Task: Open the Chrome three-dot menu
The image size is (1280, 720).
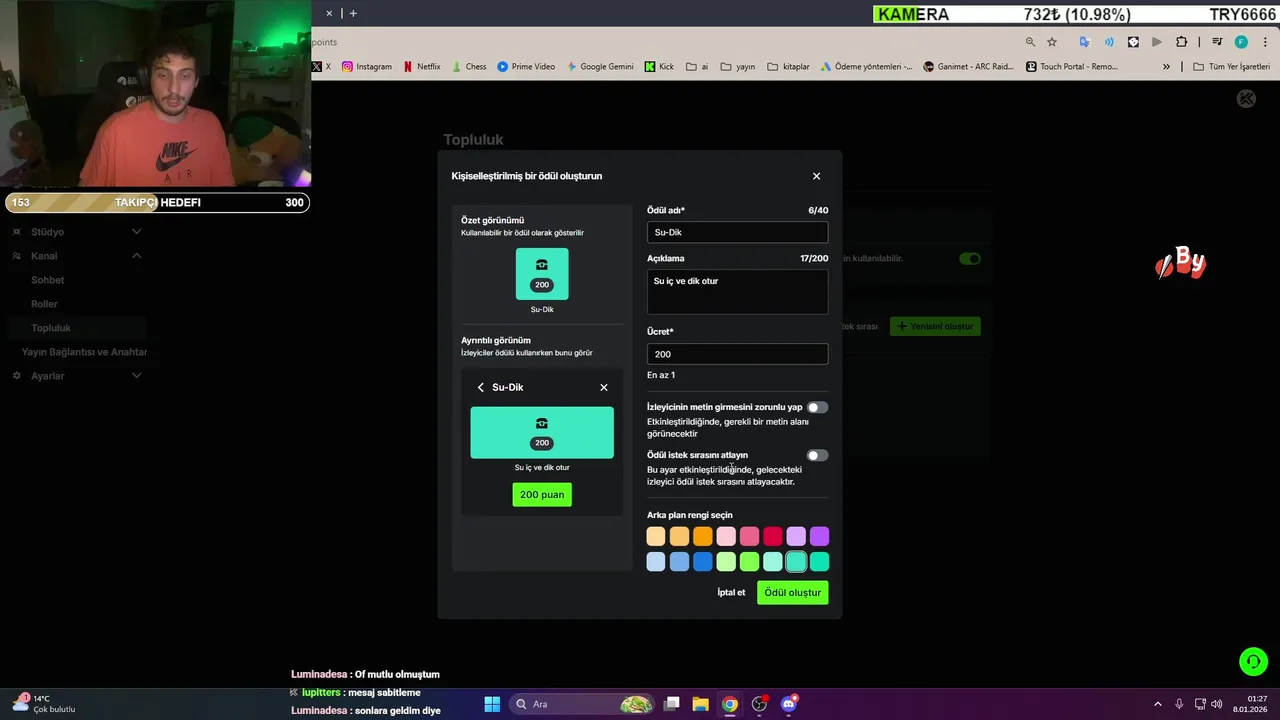Action: [1265, 42]
